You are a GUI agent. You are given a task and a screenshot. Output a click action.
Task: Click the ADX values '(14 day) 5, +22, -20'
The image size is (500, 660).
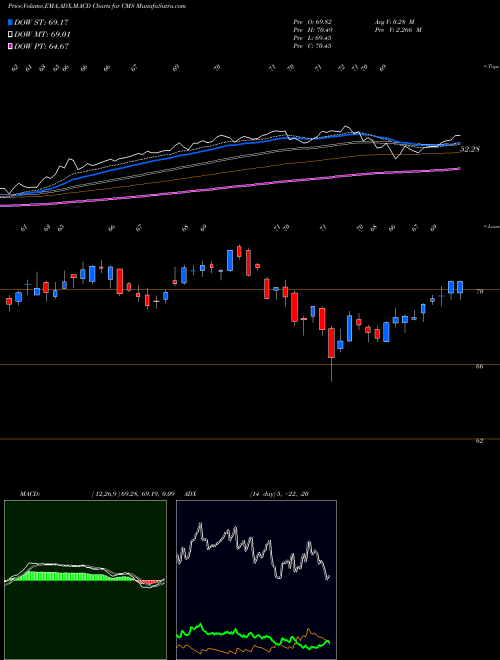pyautogui.click(x=279, y=494)
